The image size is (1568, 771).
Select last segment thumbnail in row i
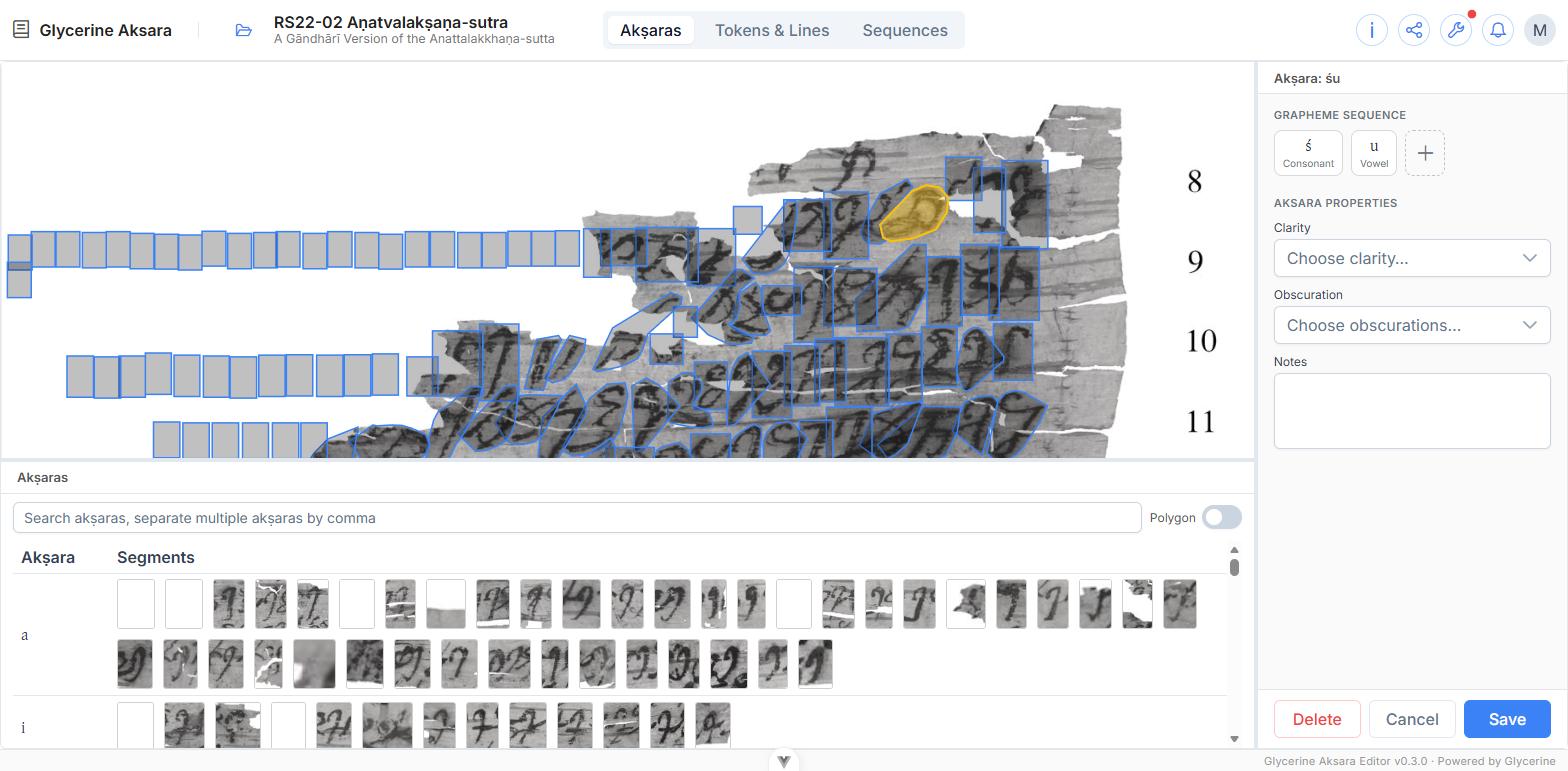pyautogui.click(x=712, y=725)
